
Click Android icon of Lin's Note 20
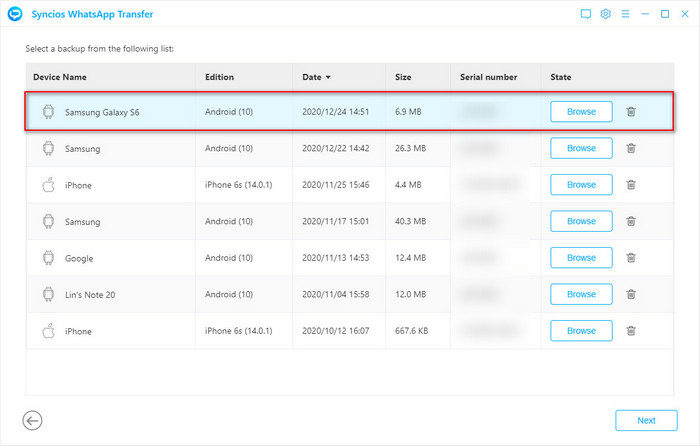tap(48, 295)
